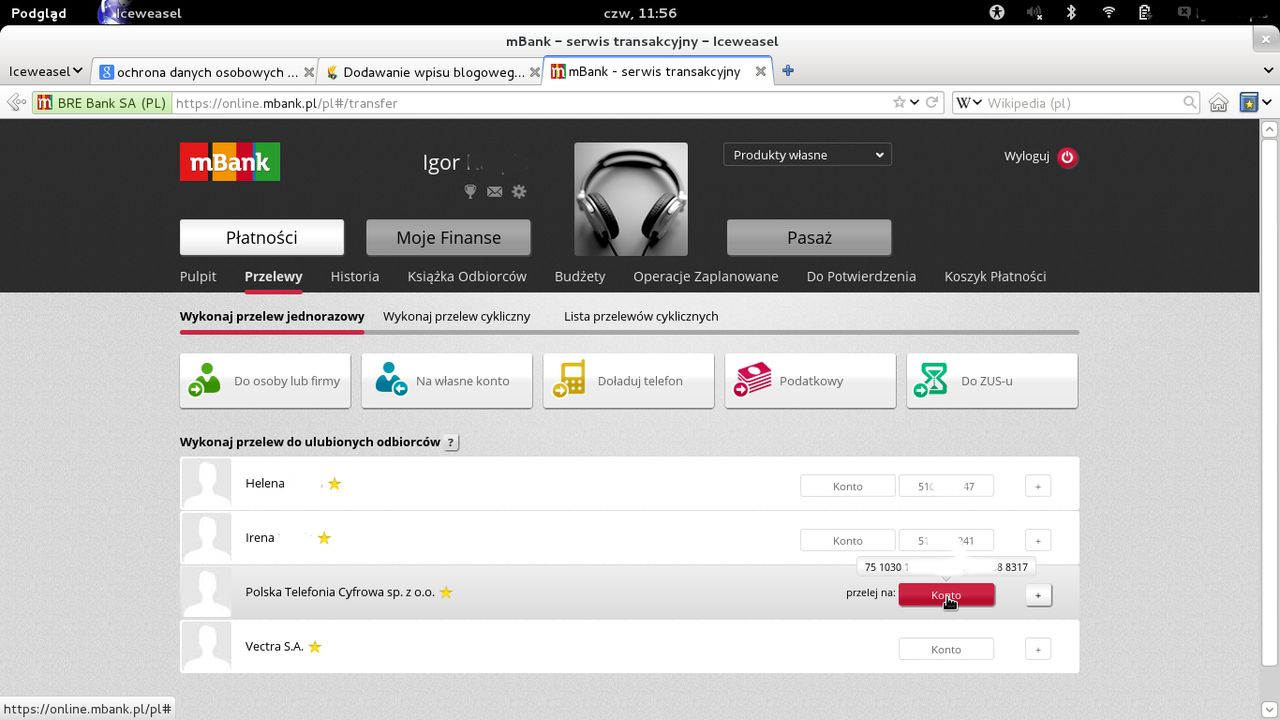Screen dimensions: 1280x720
Task: Open the Moje Finanse main section
Action: tap(448, 237)
